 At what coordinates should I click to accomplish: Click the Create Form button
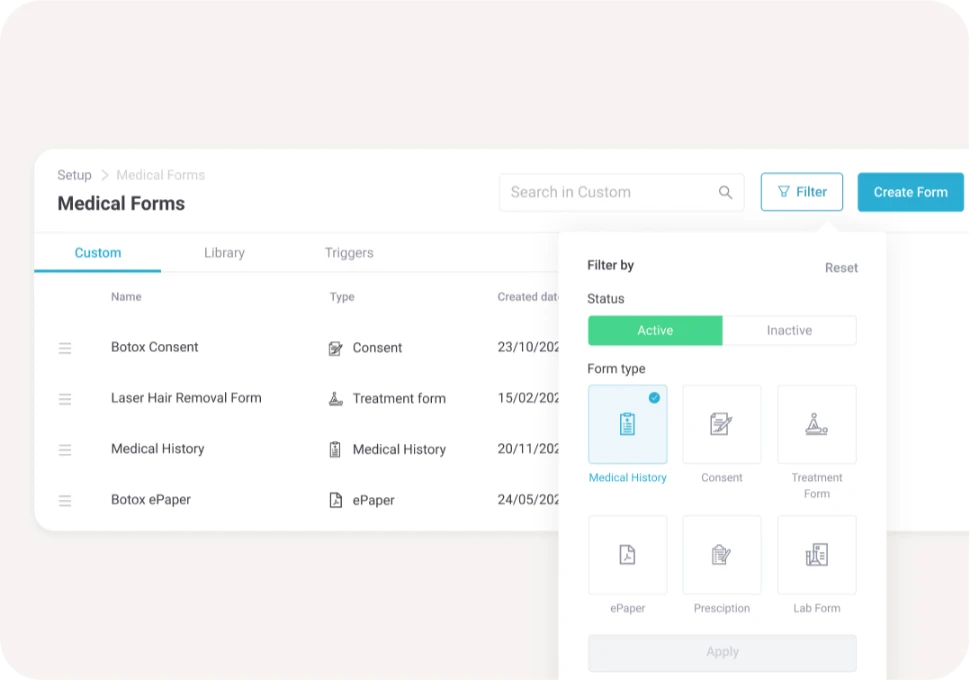pos(910,192)
